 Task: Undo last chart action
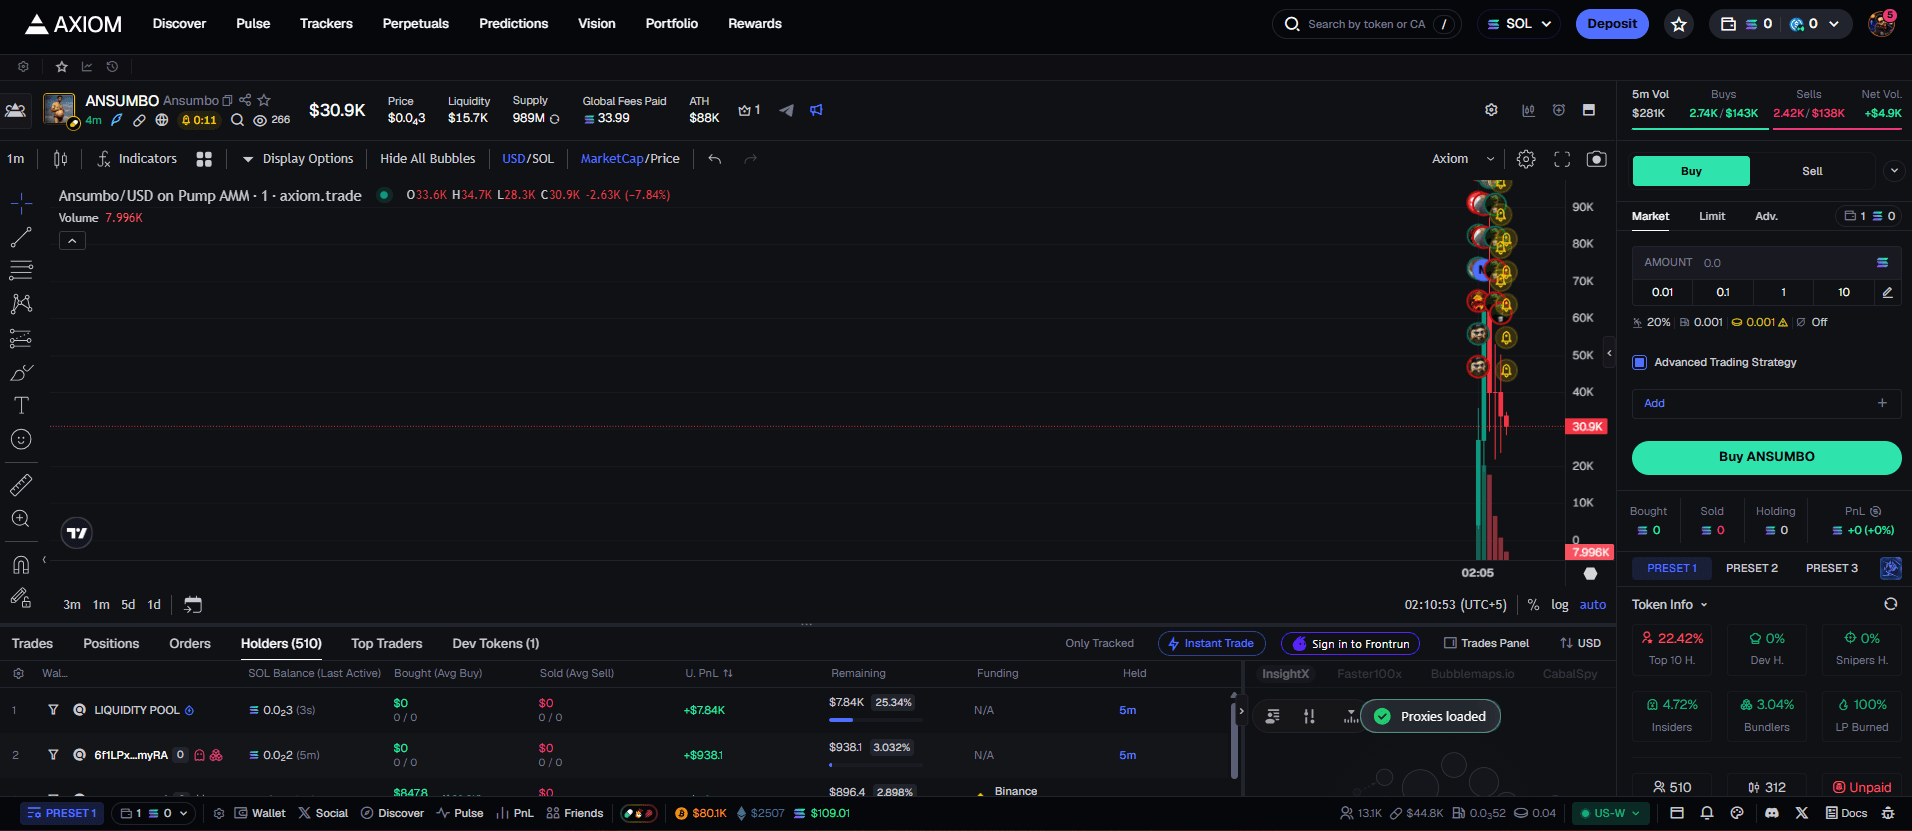pyautogui.click(x=714, y=159)
